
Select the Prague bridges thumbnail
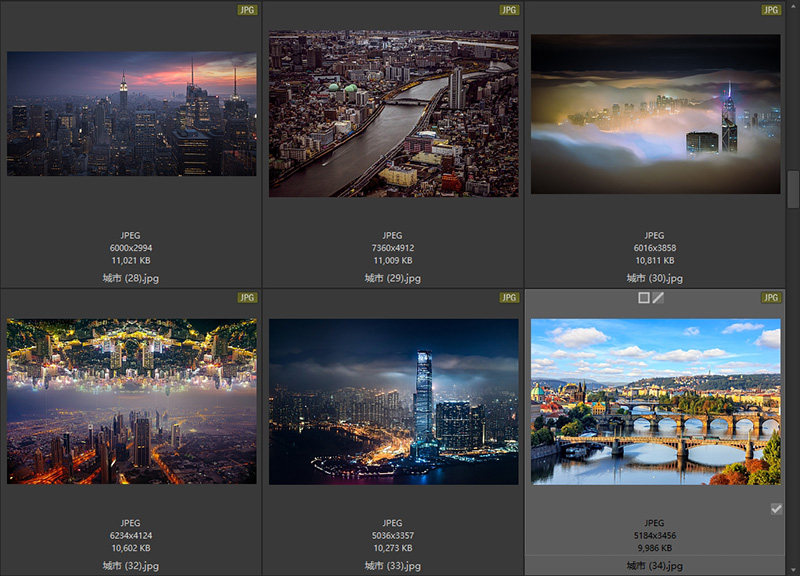[655, 402]
